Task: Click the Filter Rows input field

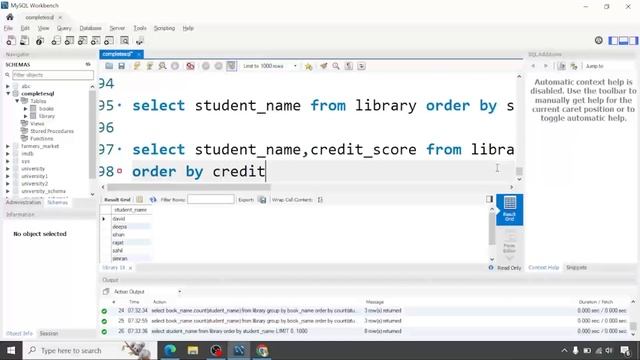Action: pyautogui.click(x=211, y=200)
